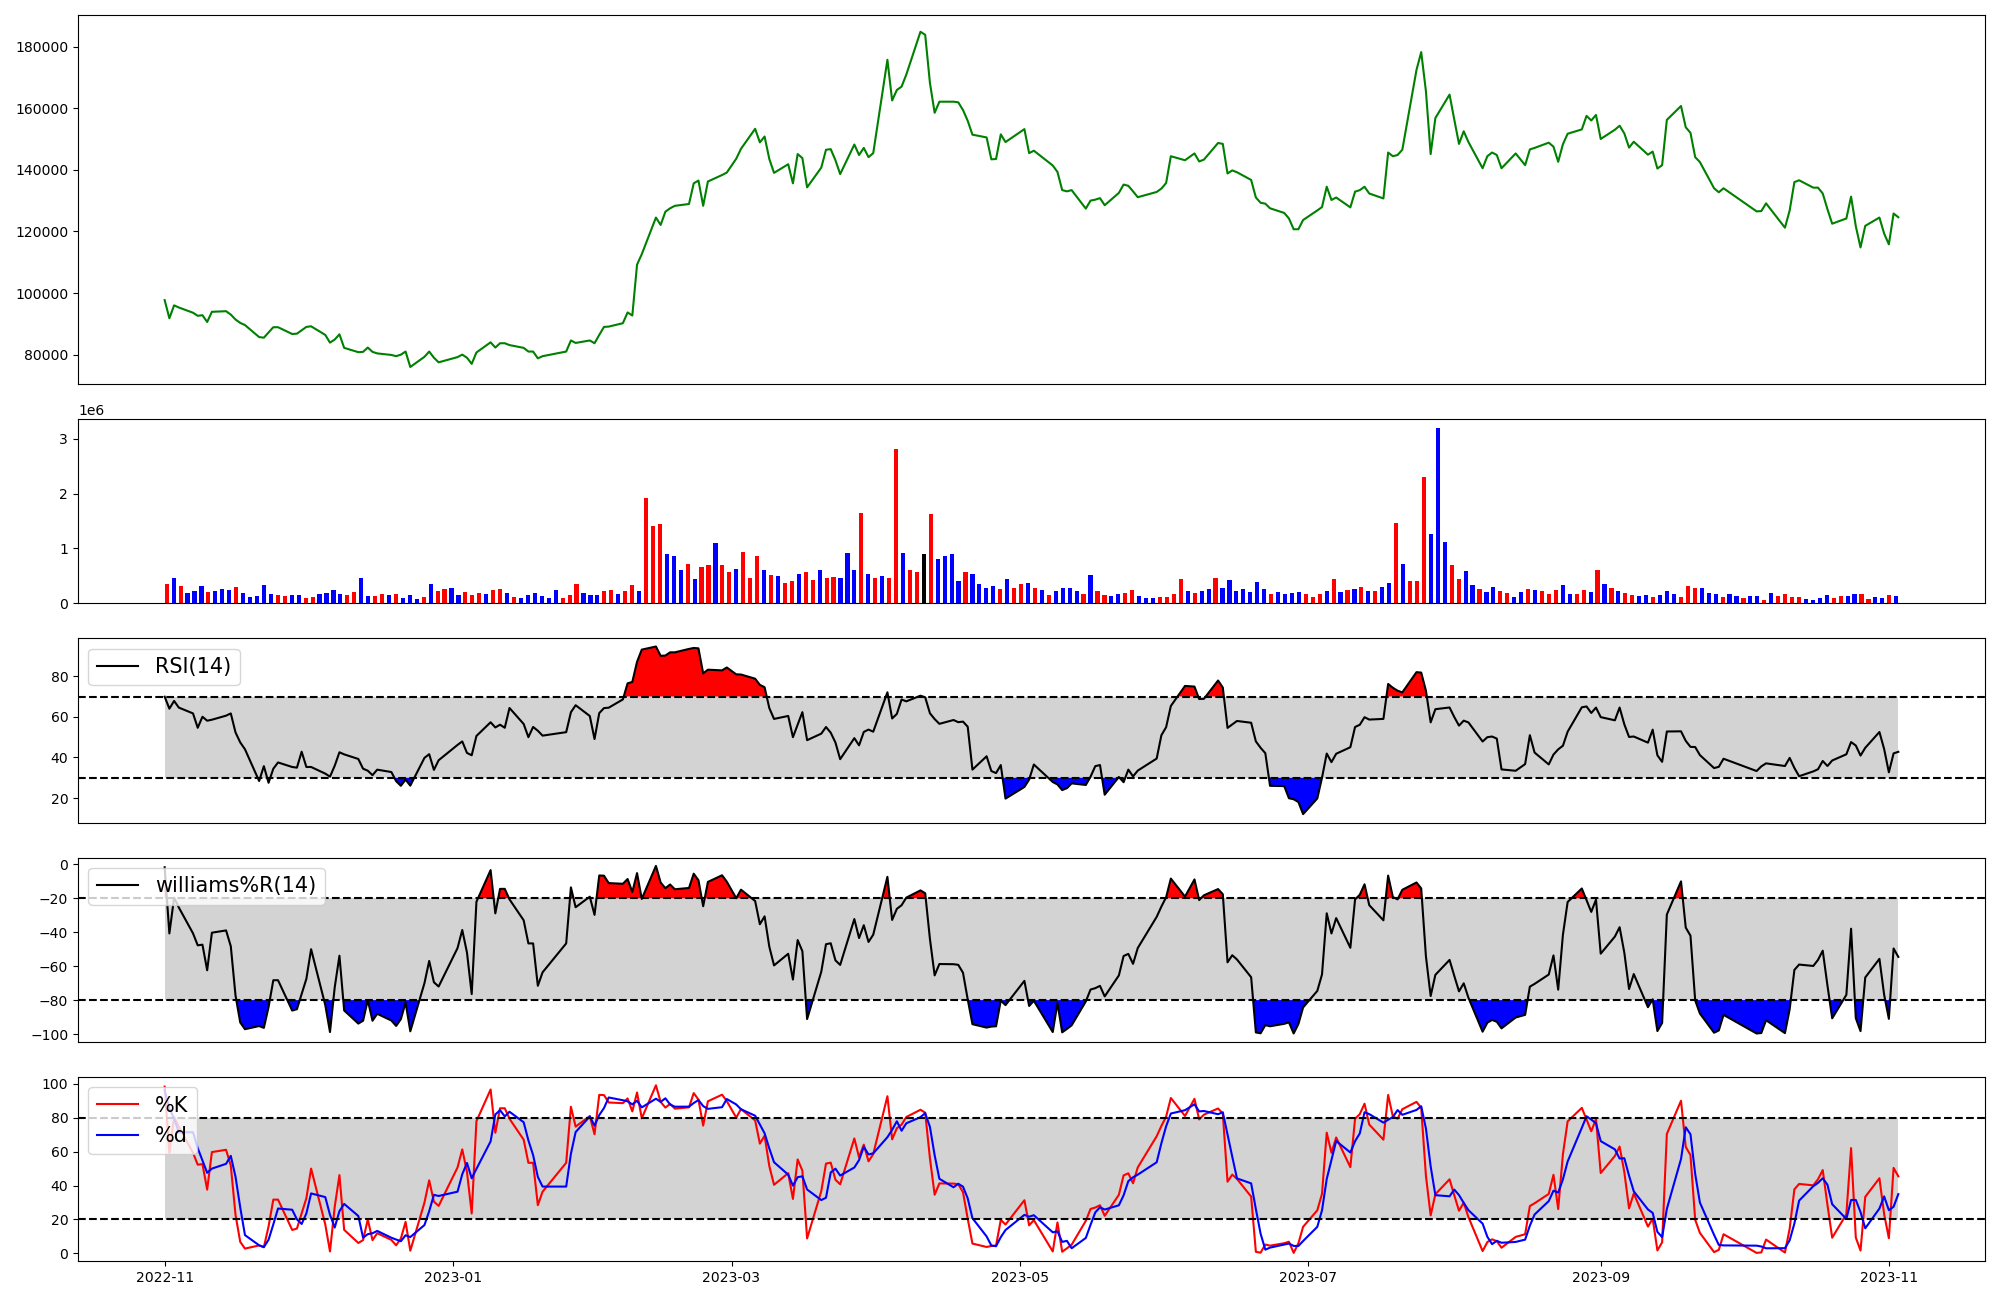Click the blue %d legend entry
The width and height of the screenshot is (2000, 1300).
pos(170,1135)
